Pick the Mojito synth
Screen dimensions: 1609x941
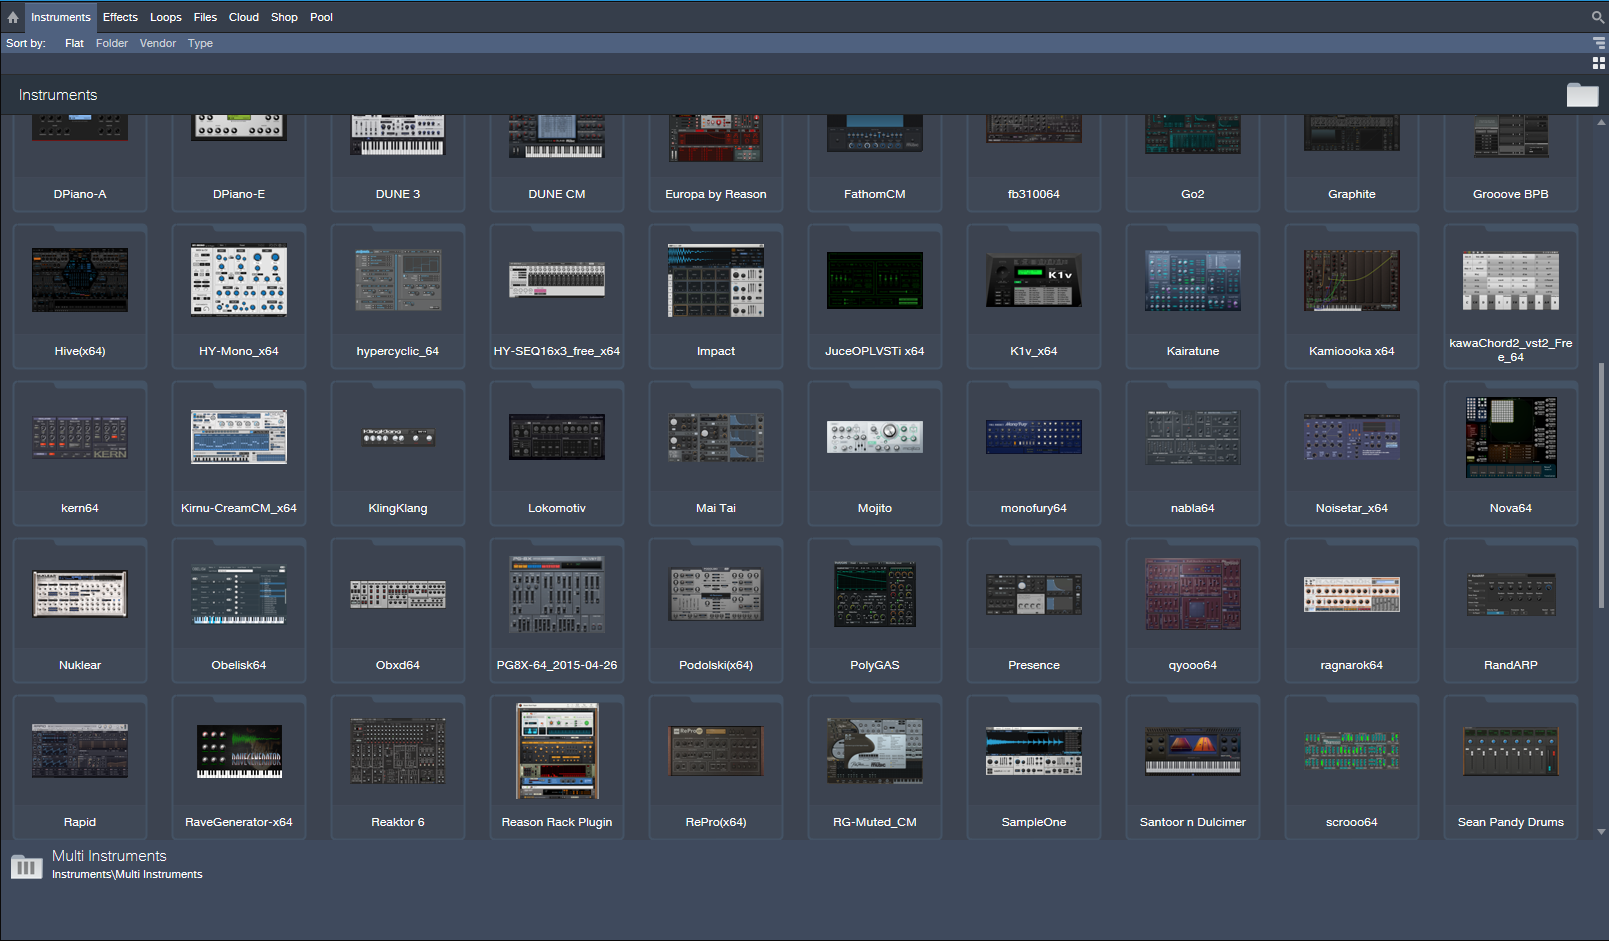tap(875, 454)
